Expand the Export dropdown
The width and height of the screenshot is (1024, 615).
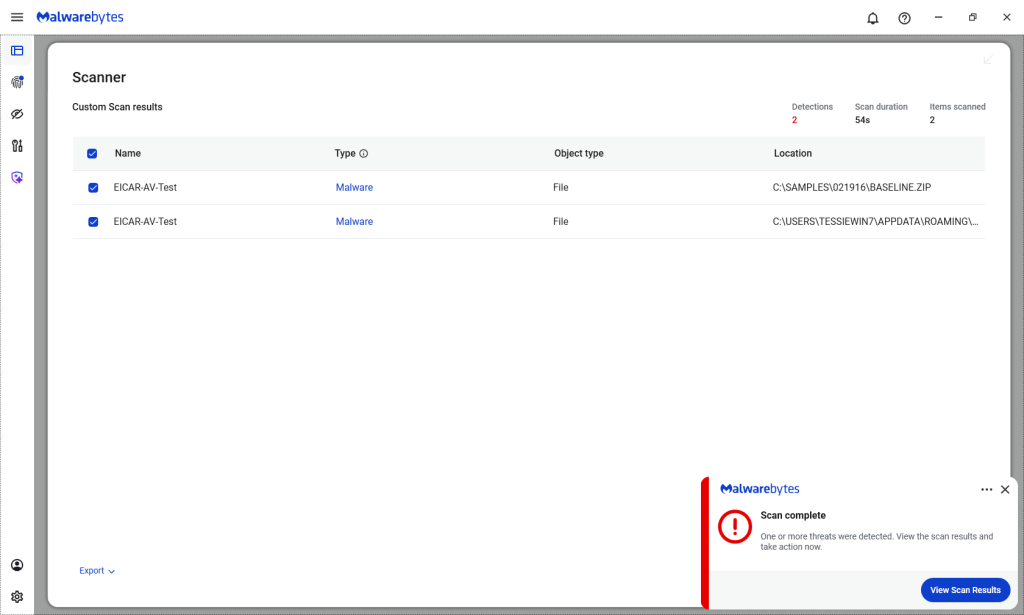point(97,571)
